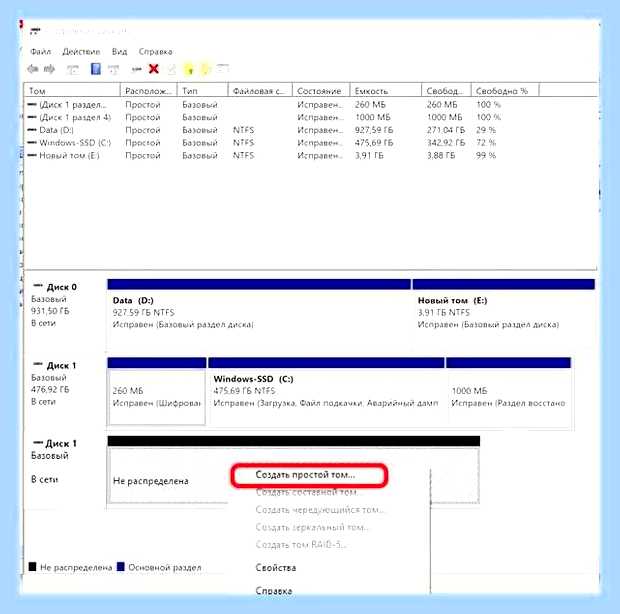This screenshot has width=620, height=614.
Task: Click the second yellow folder toolbar icon
Action: (206, 70)
